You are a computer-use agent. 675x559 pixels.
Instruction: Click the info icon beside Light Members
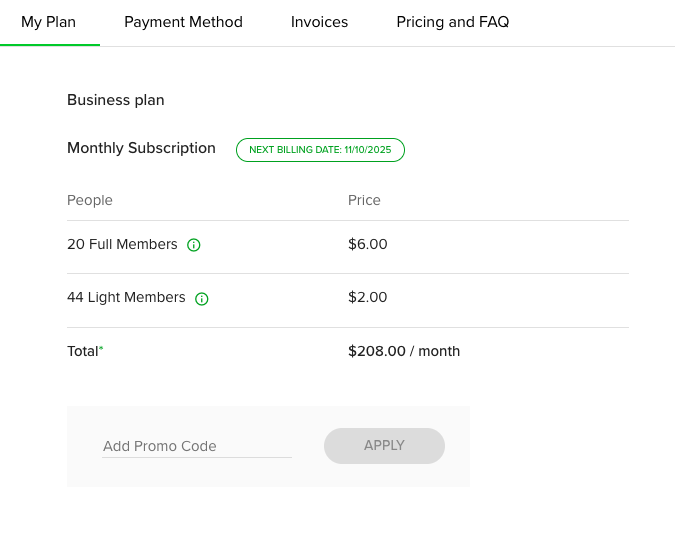pos(202,298)
